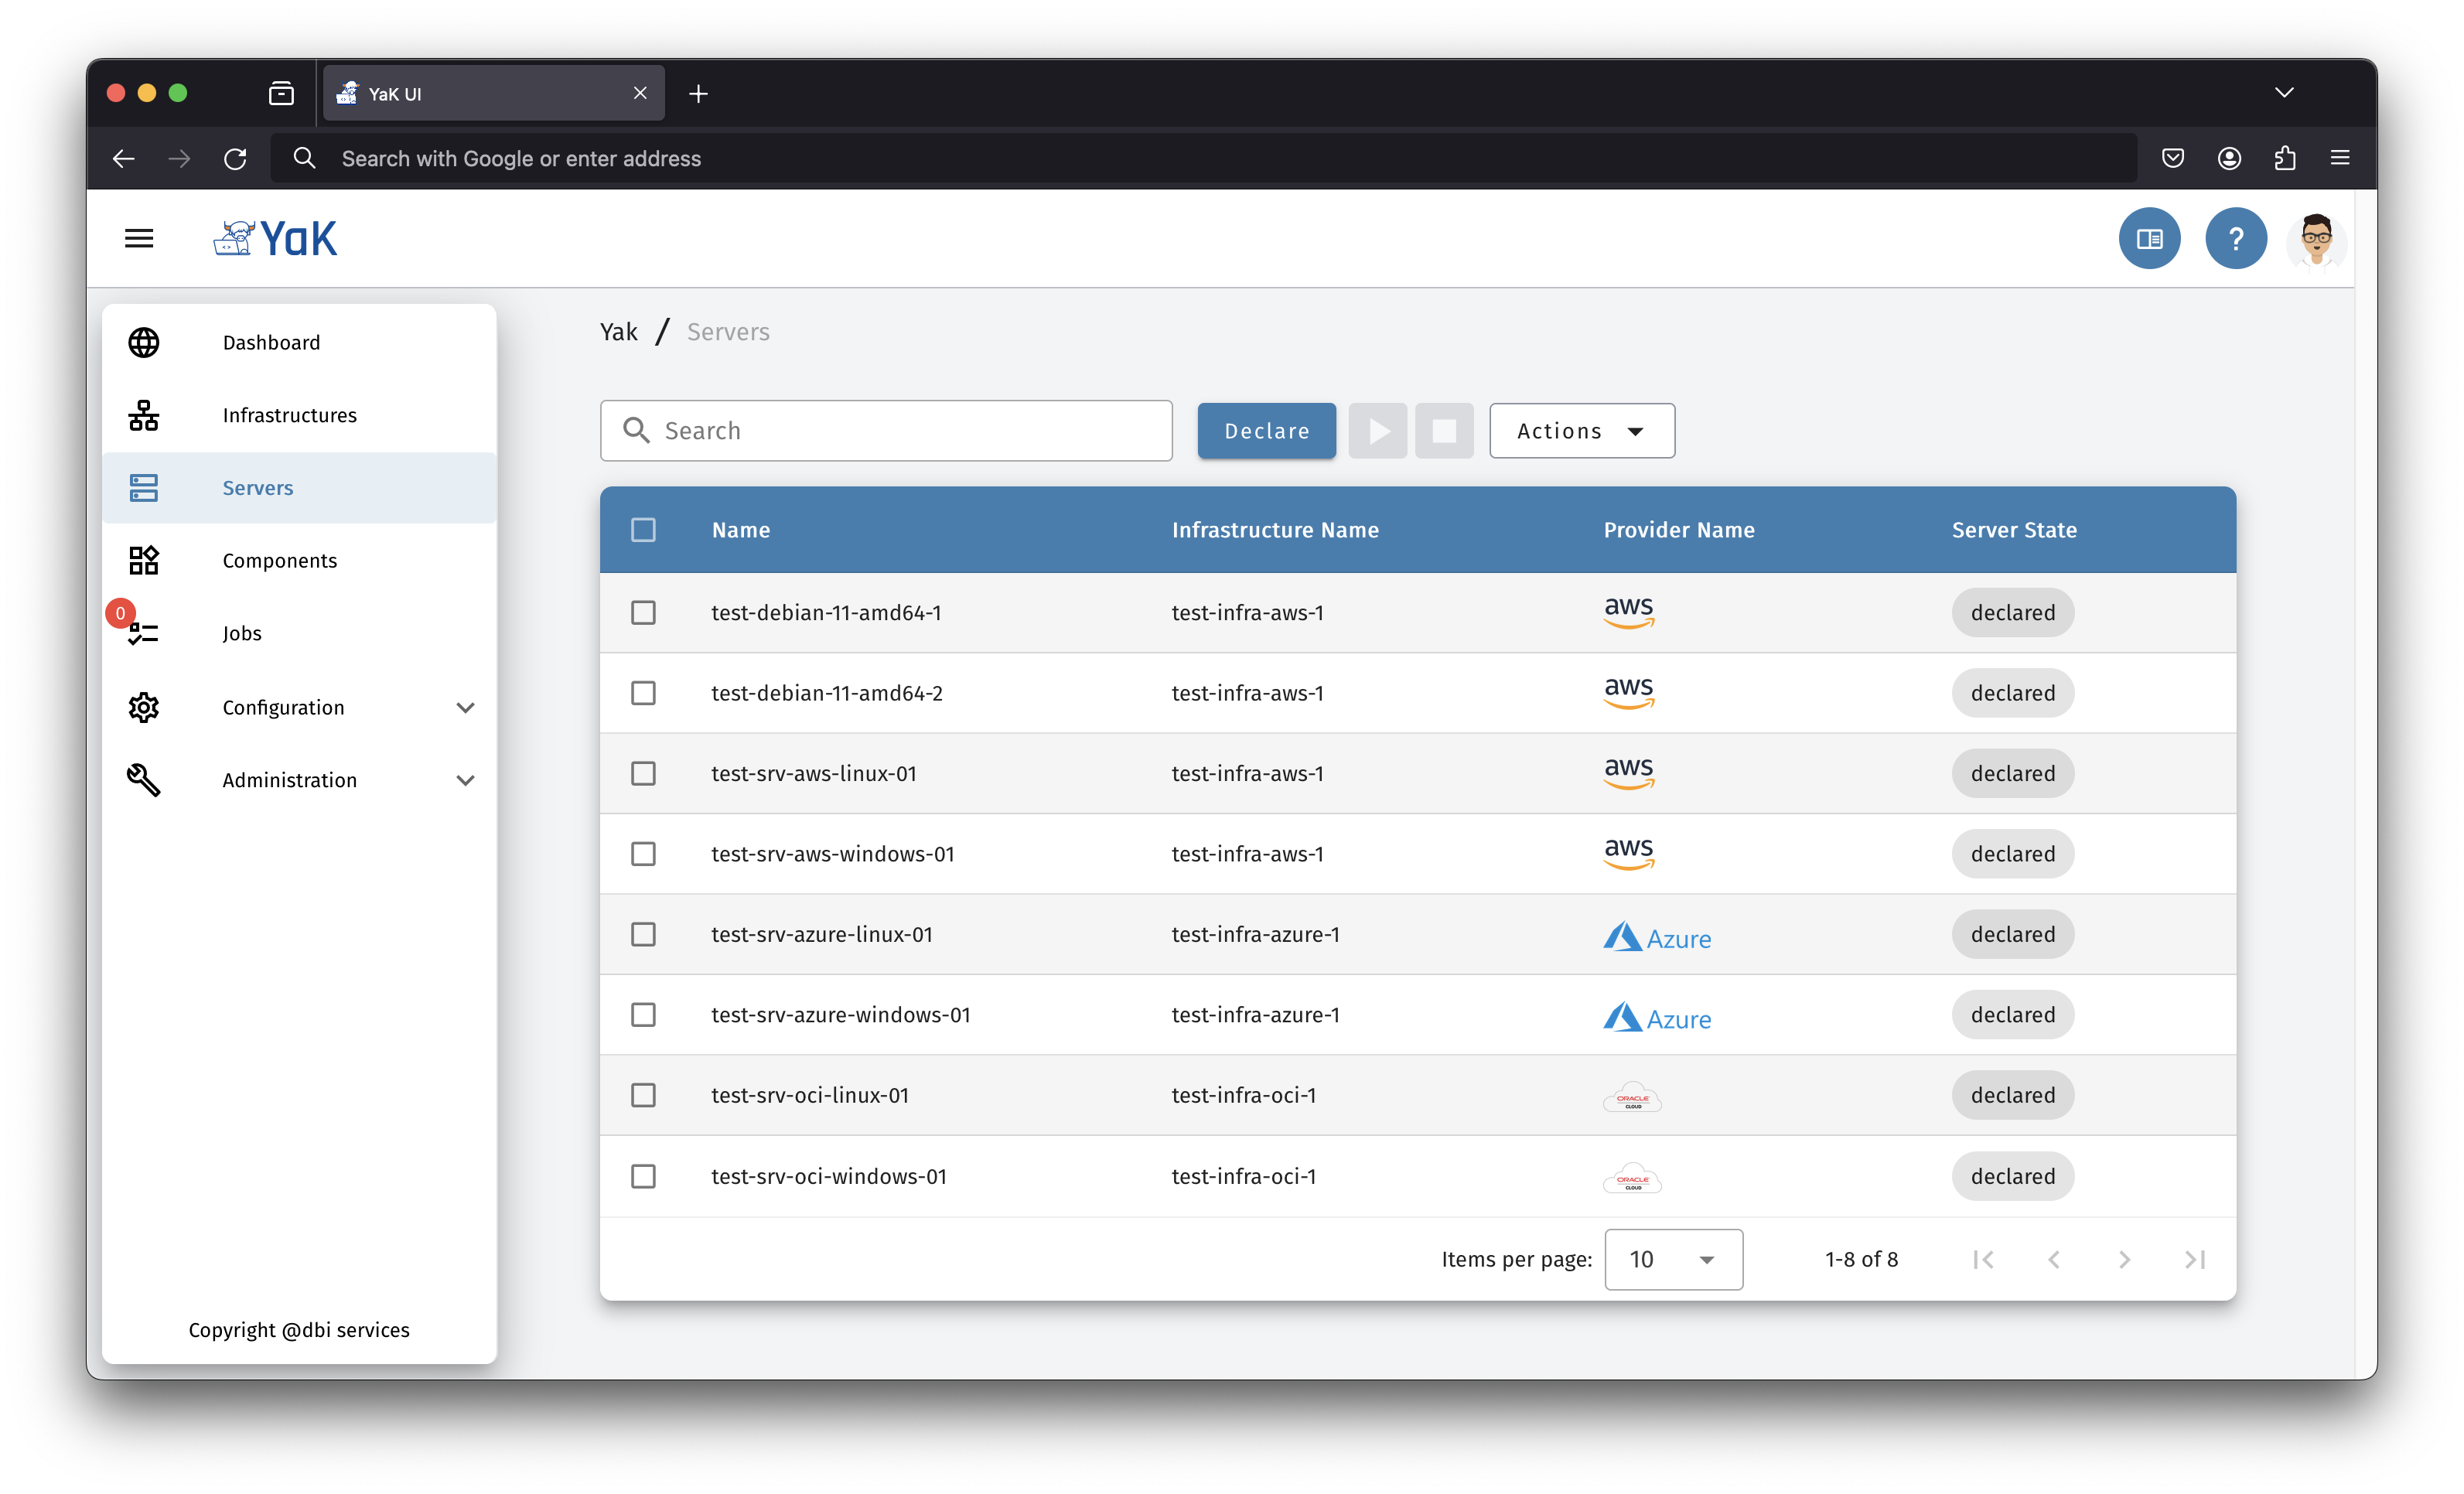Click the Yak breadcrumb link
The height and width of the screenshot is (1494, 2464).
[x=618, y=332]
